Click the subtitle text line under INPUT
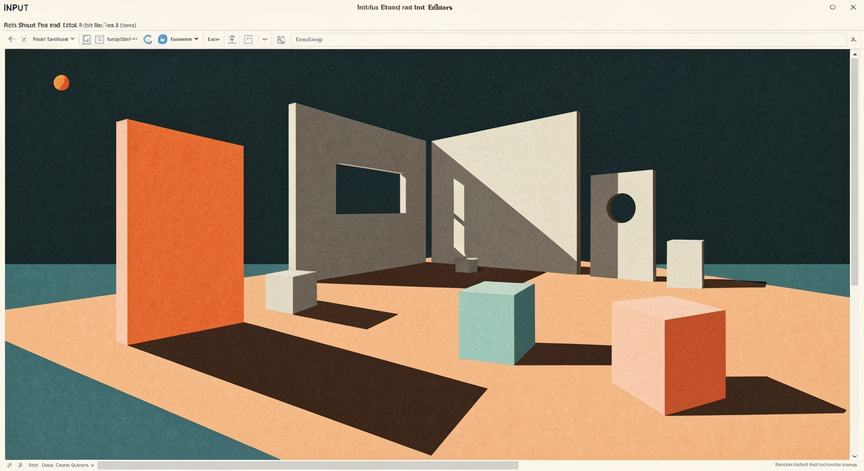The image size is (864, 471). (x=70, y=25)
